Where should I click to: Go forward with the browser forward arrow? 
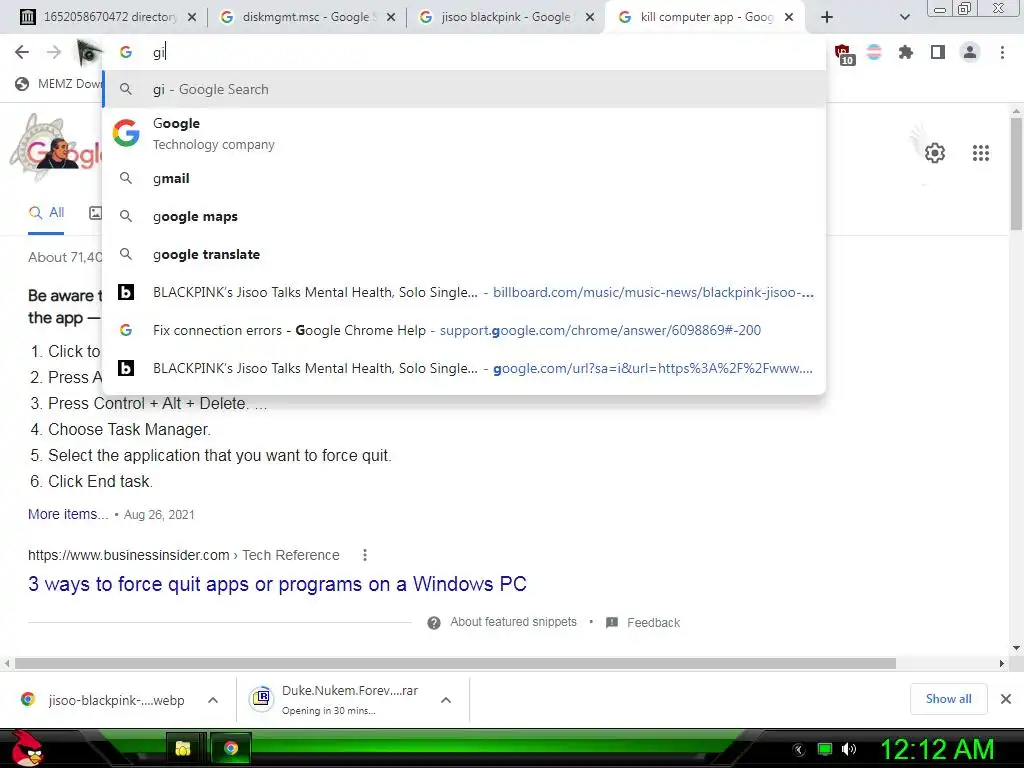tap(54, 52)
